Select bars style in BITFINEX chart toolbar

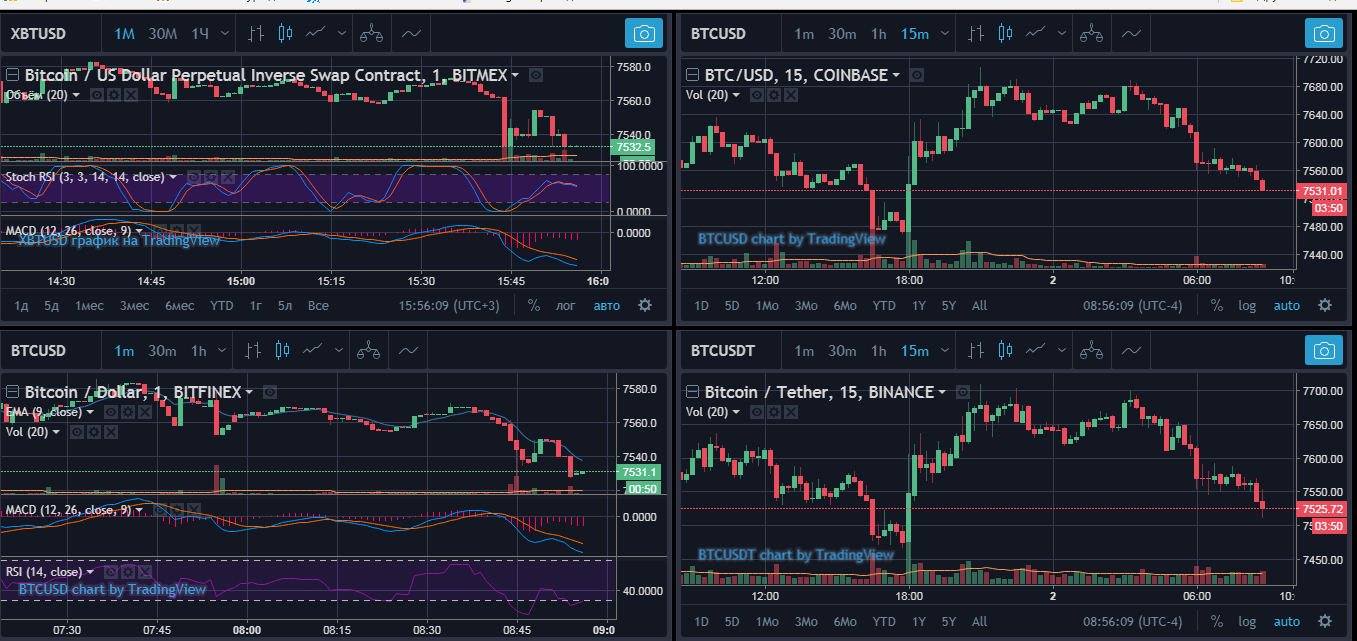[x=252, y=350]
